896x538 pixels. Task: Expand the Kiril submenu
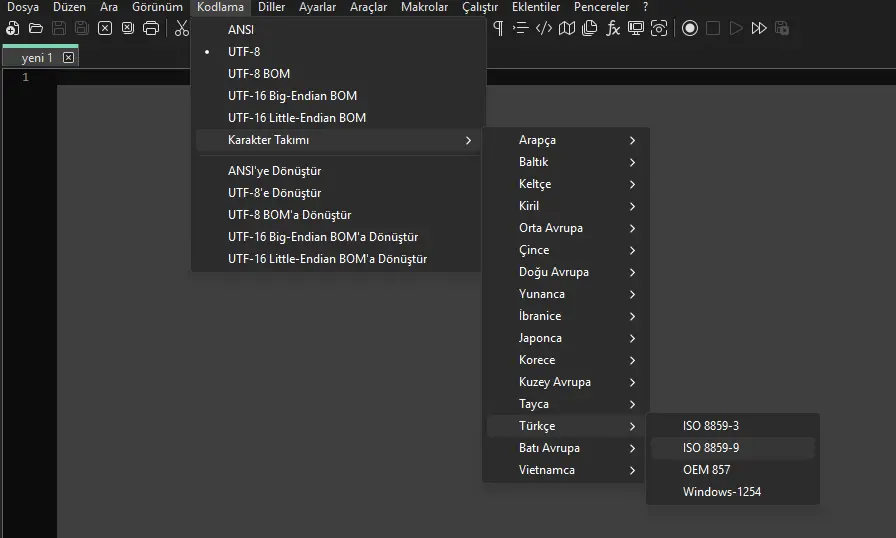pyautogui.click(x=566, y=206)
